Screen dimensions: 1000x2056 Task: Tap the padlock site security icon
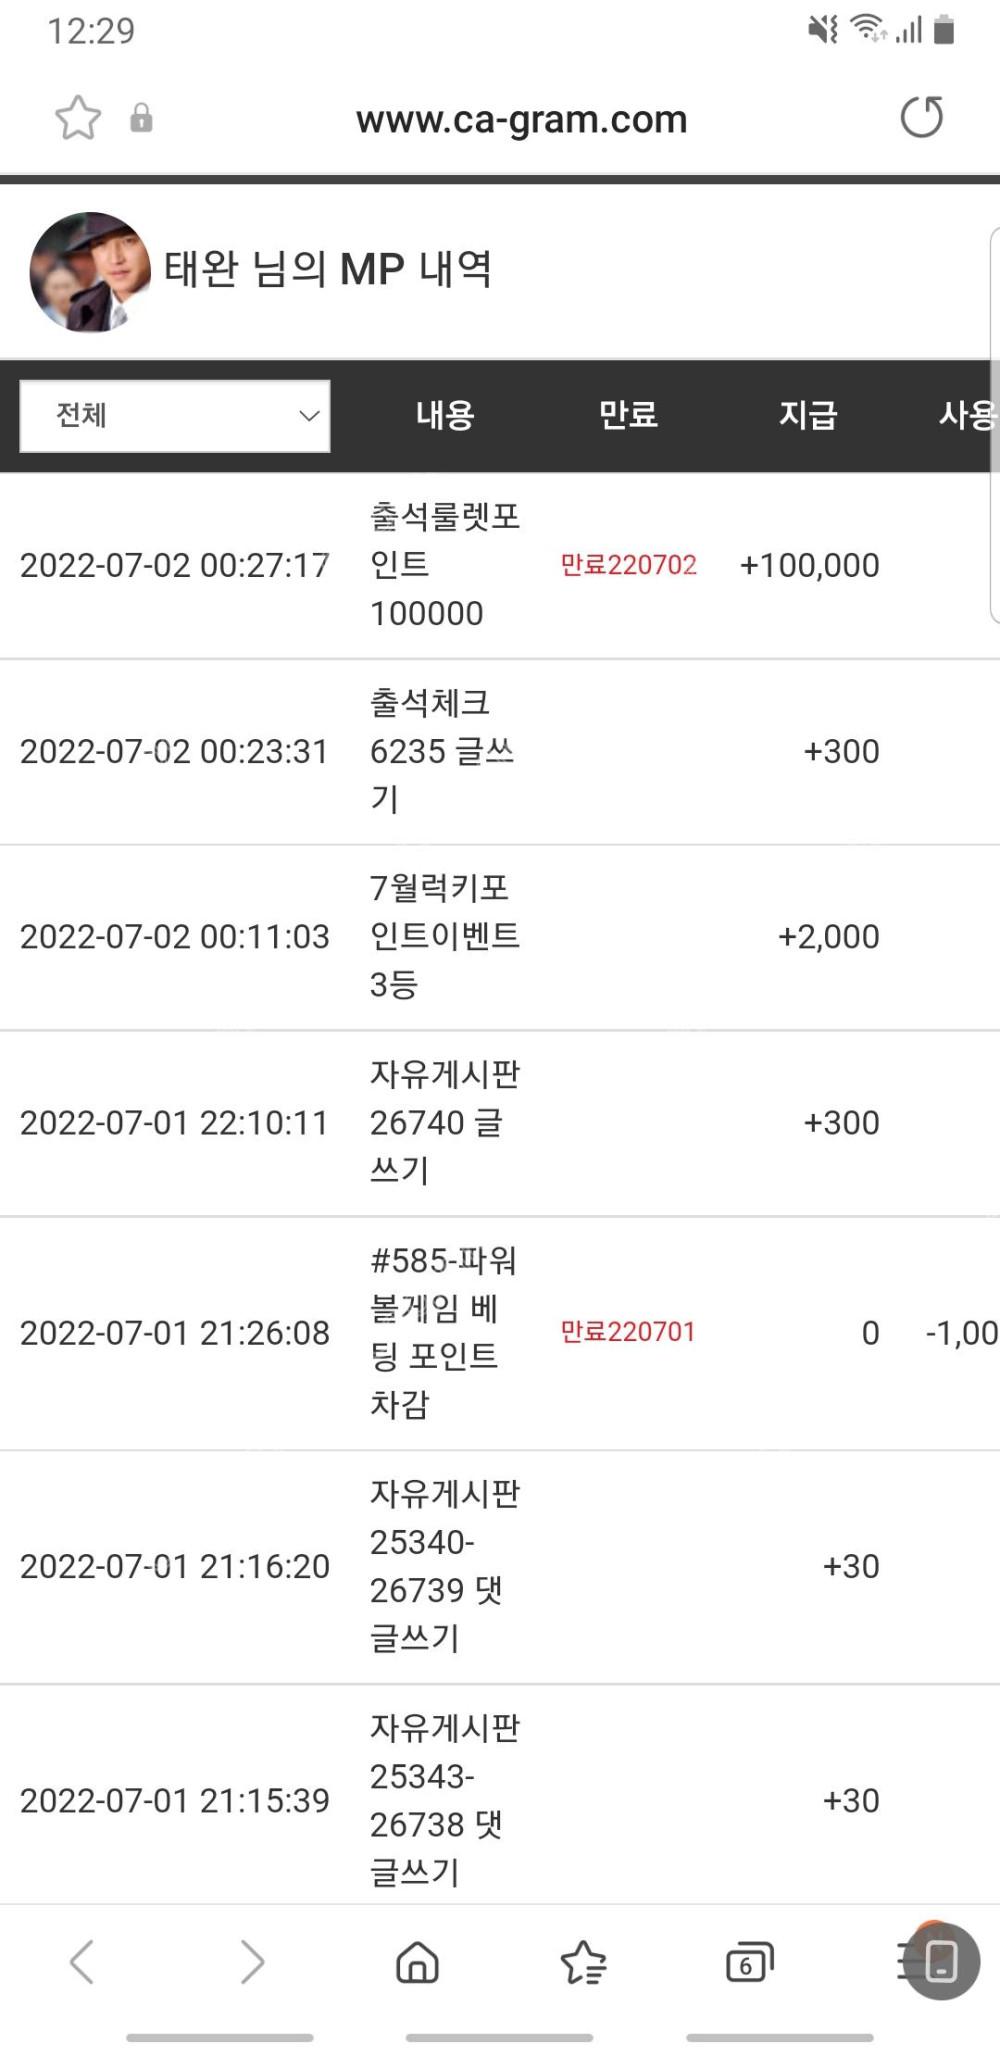(x=141, y=118)
